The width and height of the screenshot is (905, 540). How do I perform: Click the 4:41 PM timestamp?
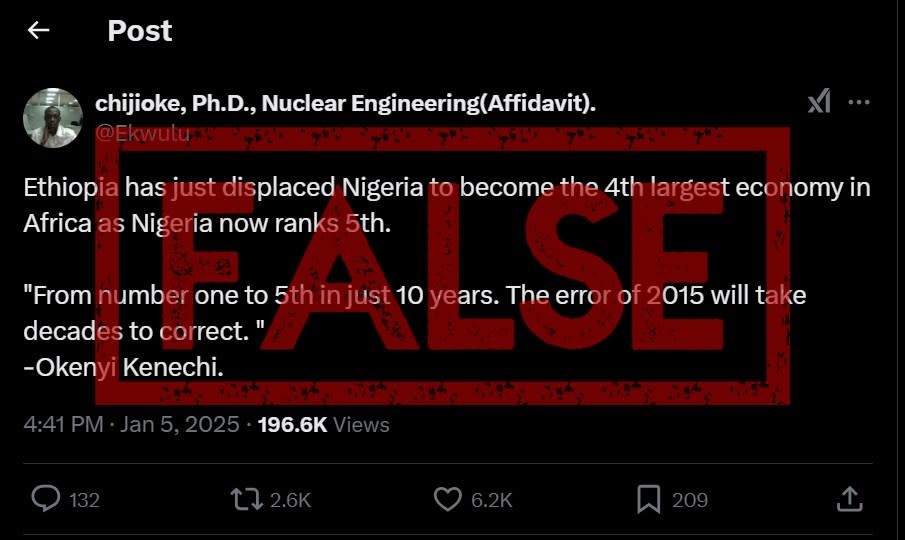point(63,424)
